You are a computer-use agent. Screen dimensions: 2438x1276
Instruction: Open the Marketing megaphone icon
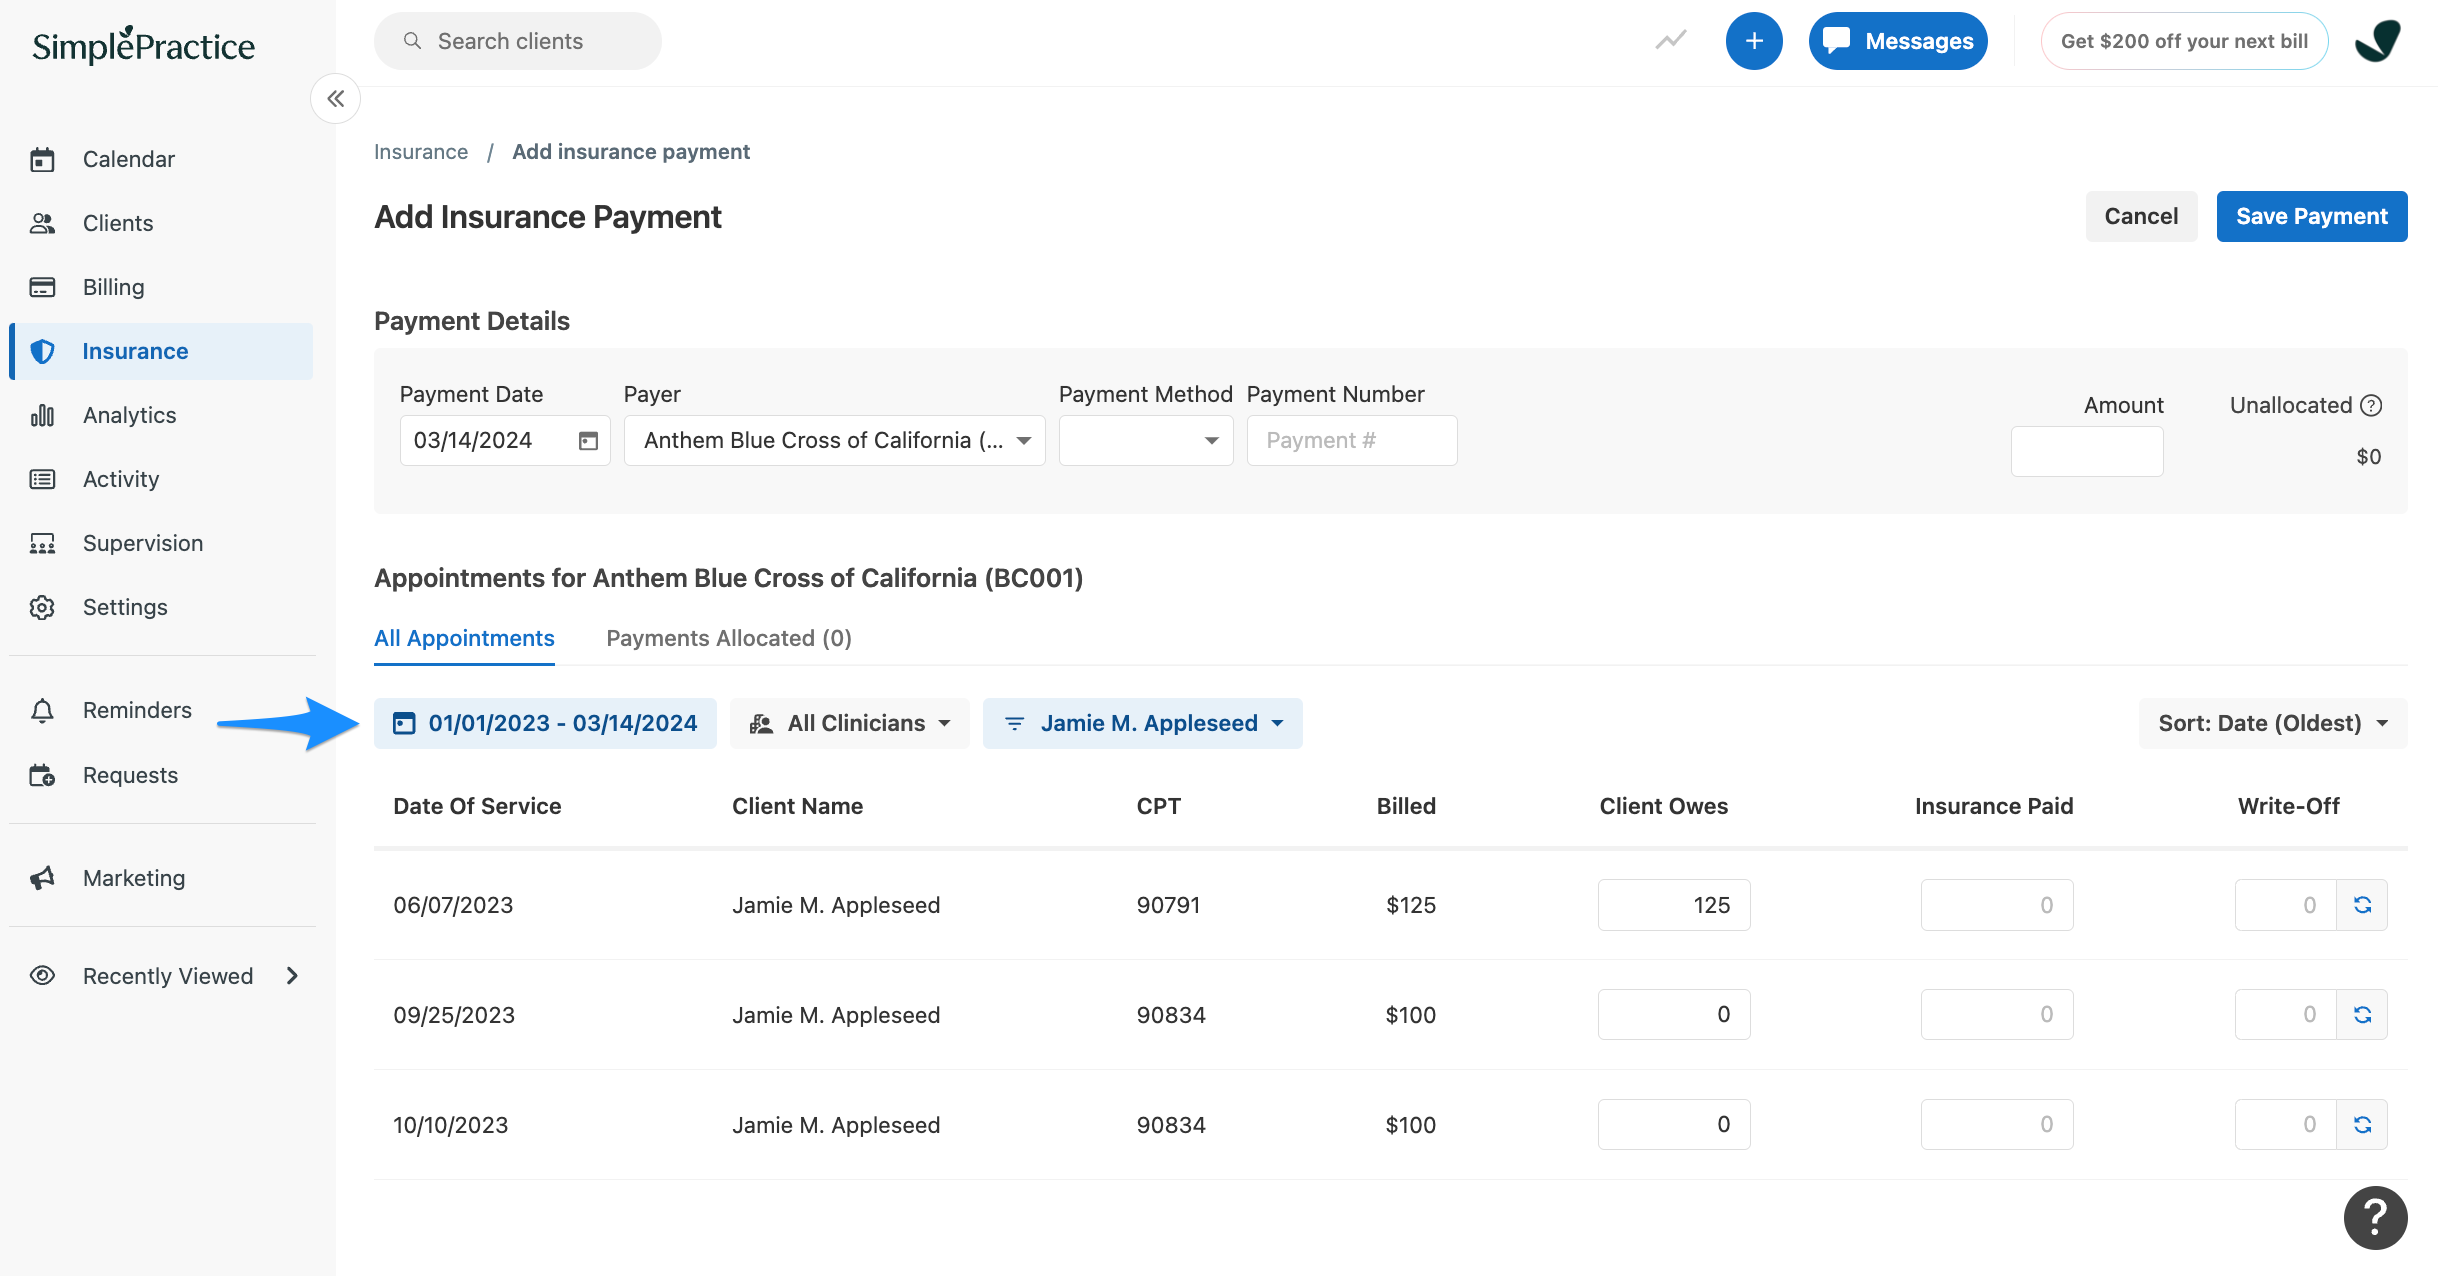click(42, 878)
